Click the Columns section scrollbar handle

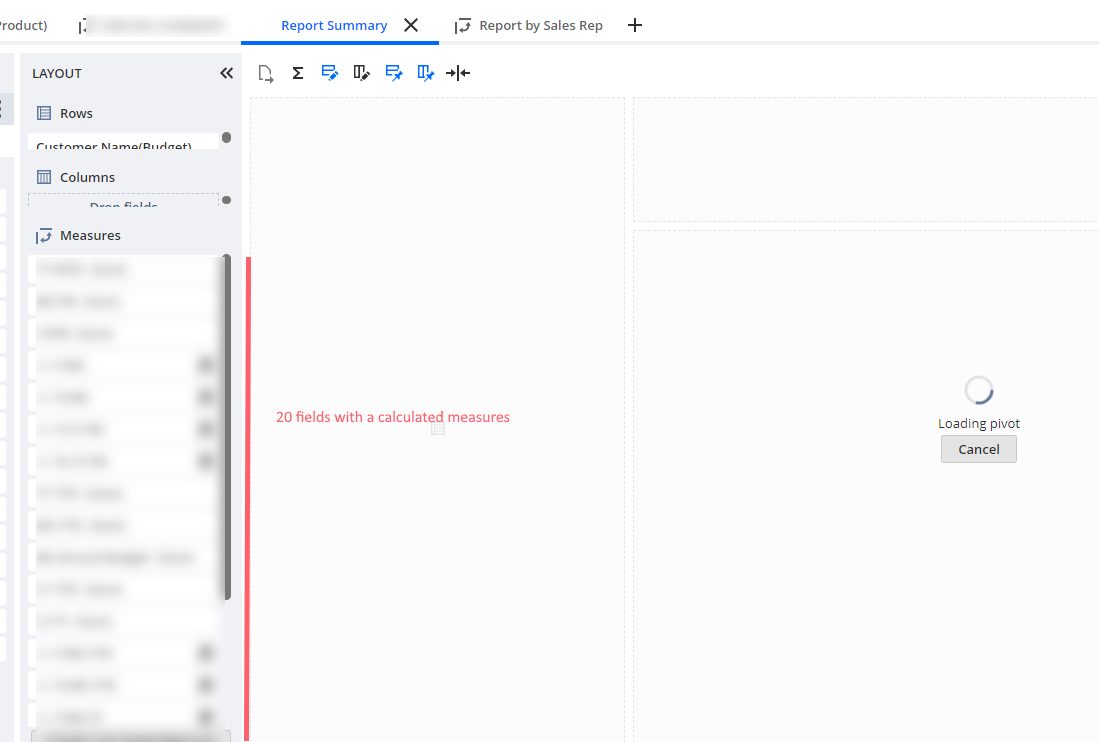click(x=226, y=200)
